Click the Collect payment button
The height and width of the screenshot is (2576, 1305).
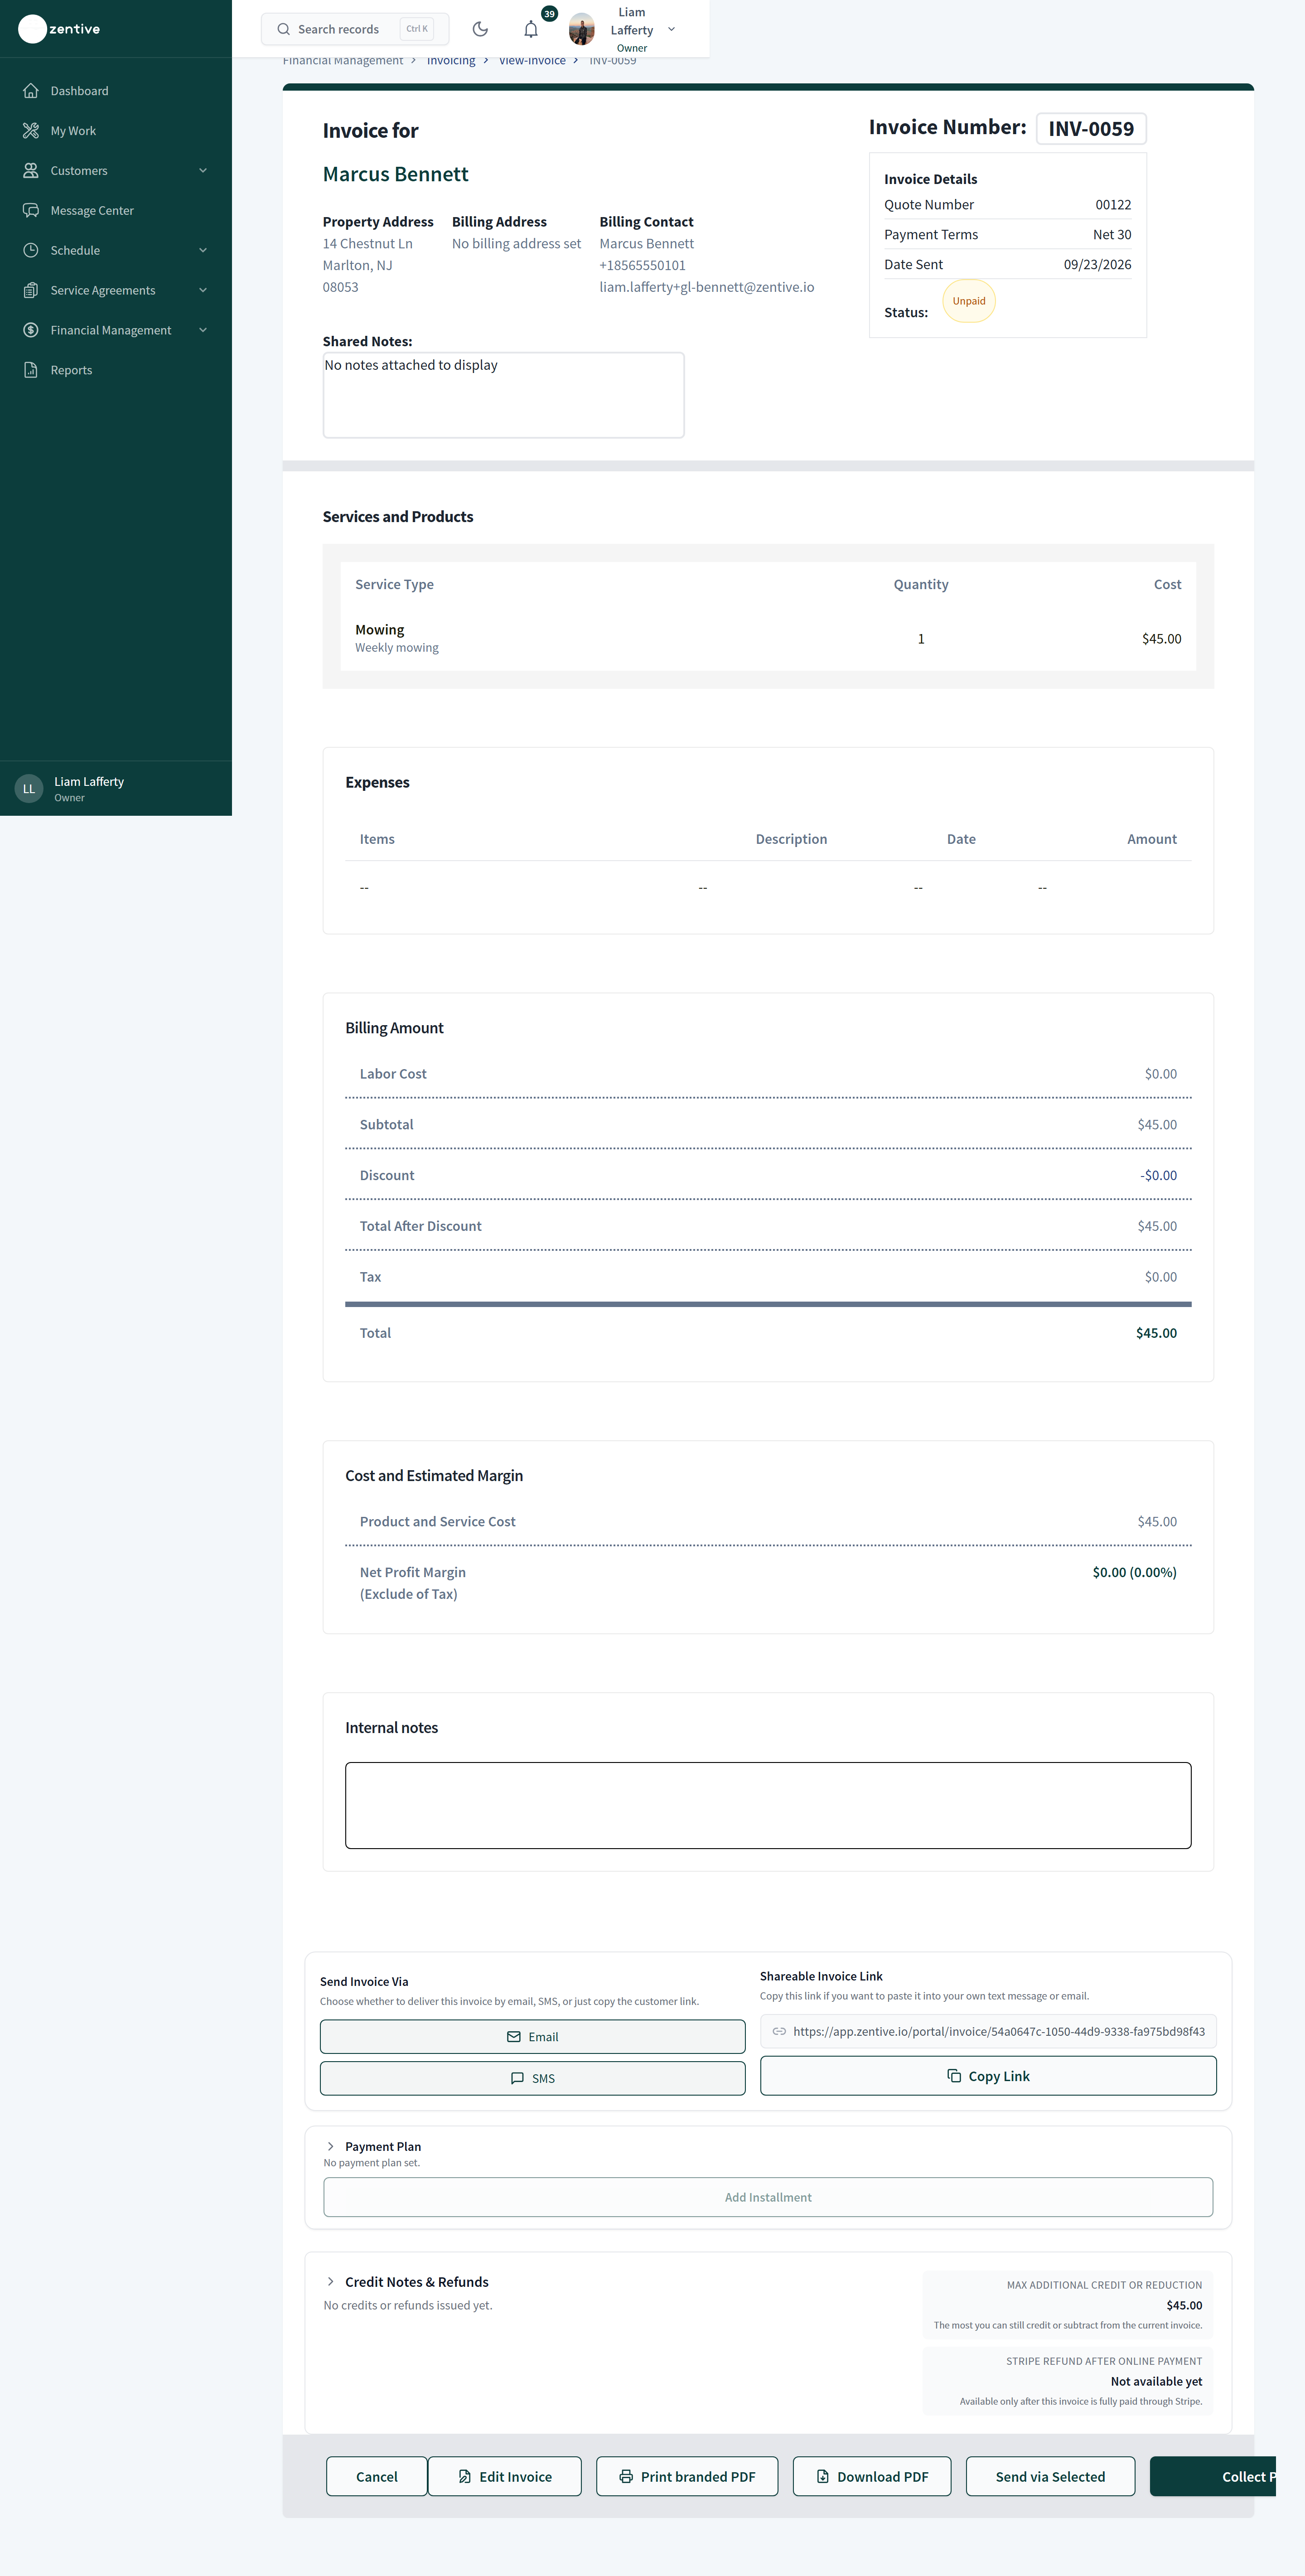click(x=1213, y=2475)
